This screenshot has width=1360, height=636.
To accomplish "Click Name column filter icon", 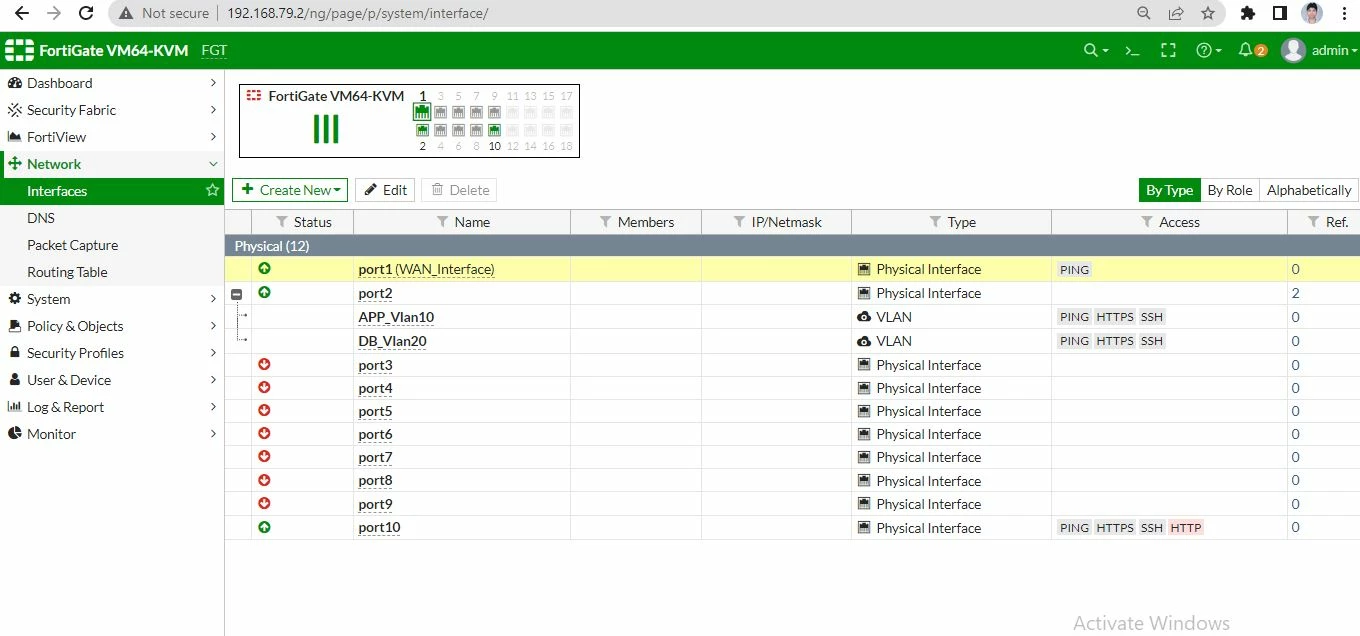I will point(442,222).
